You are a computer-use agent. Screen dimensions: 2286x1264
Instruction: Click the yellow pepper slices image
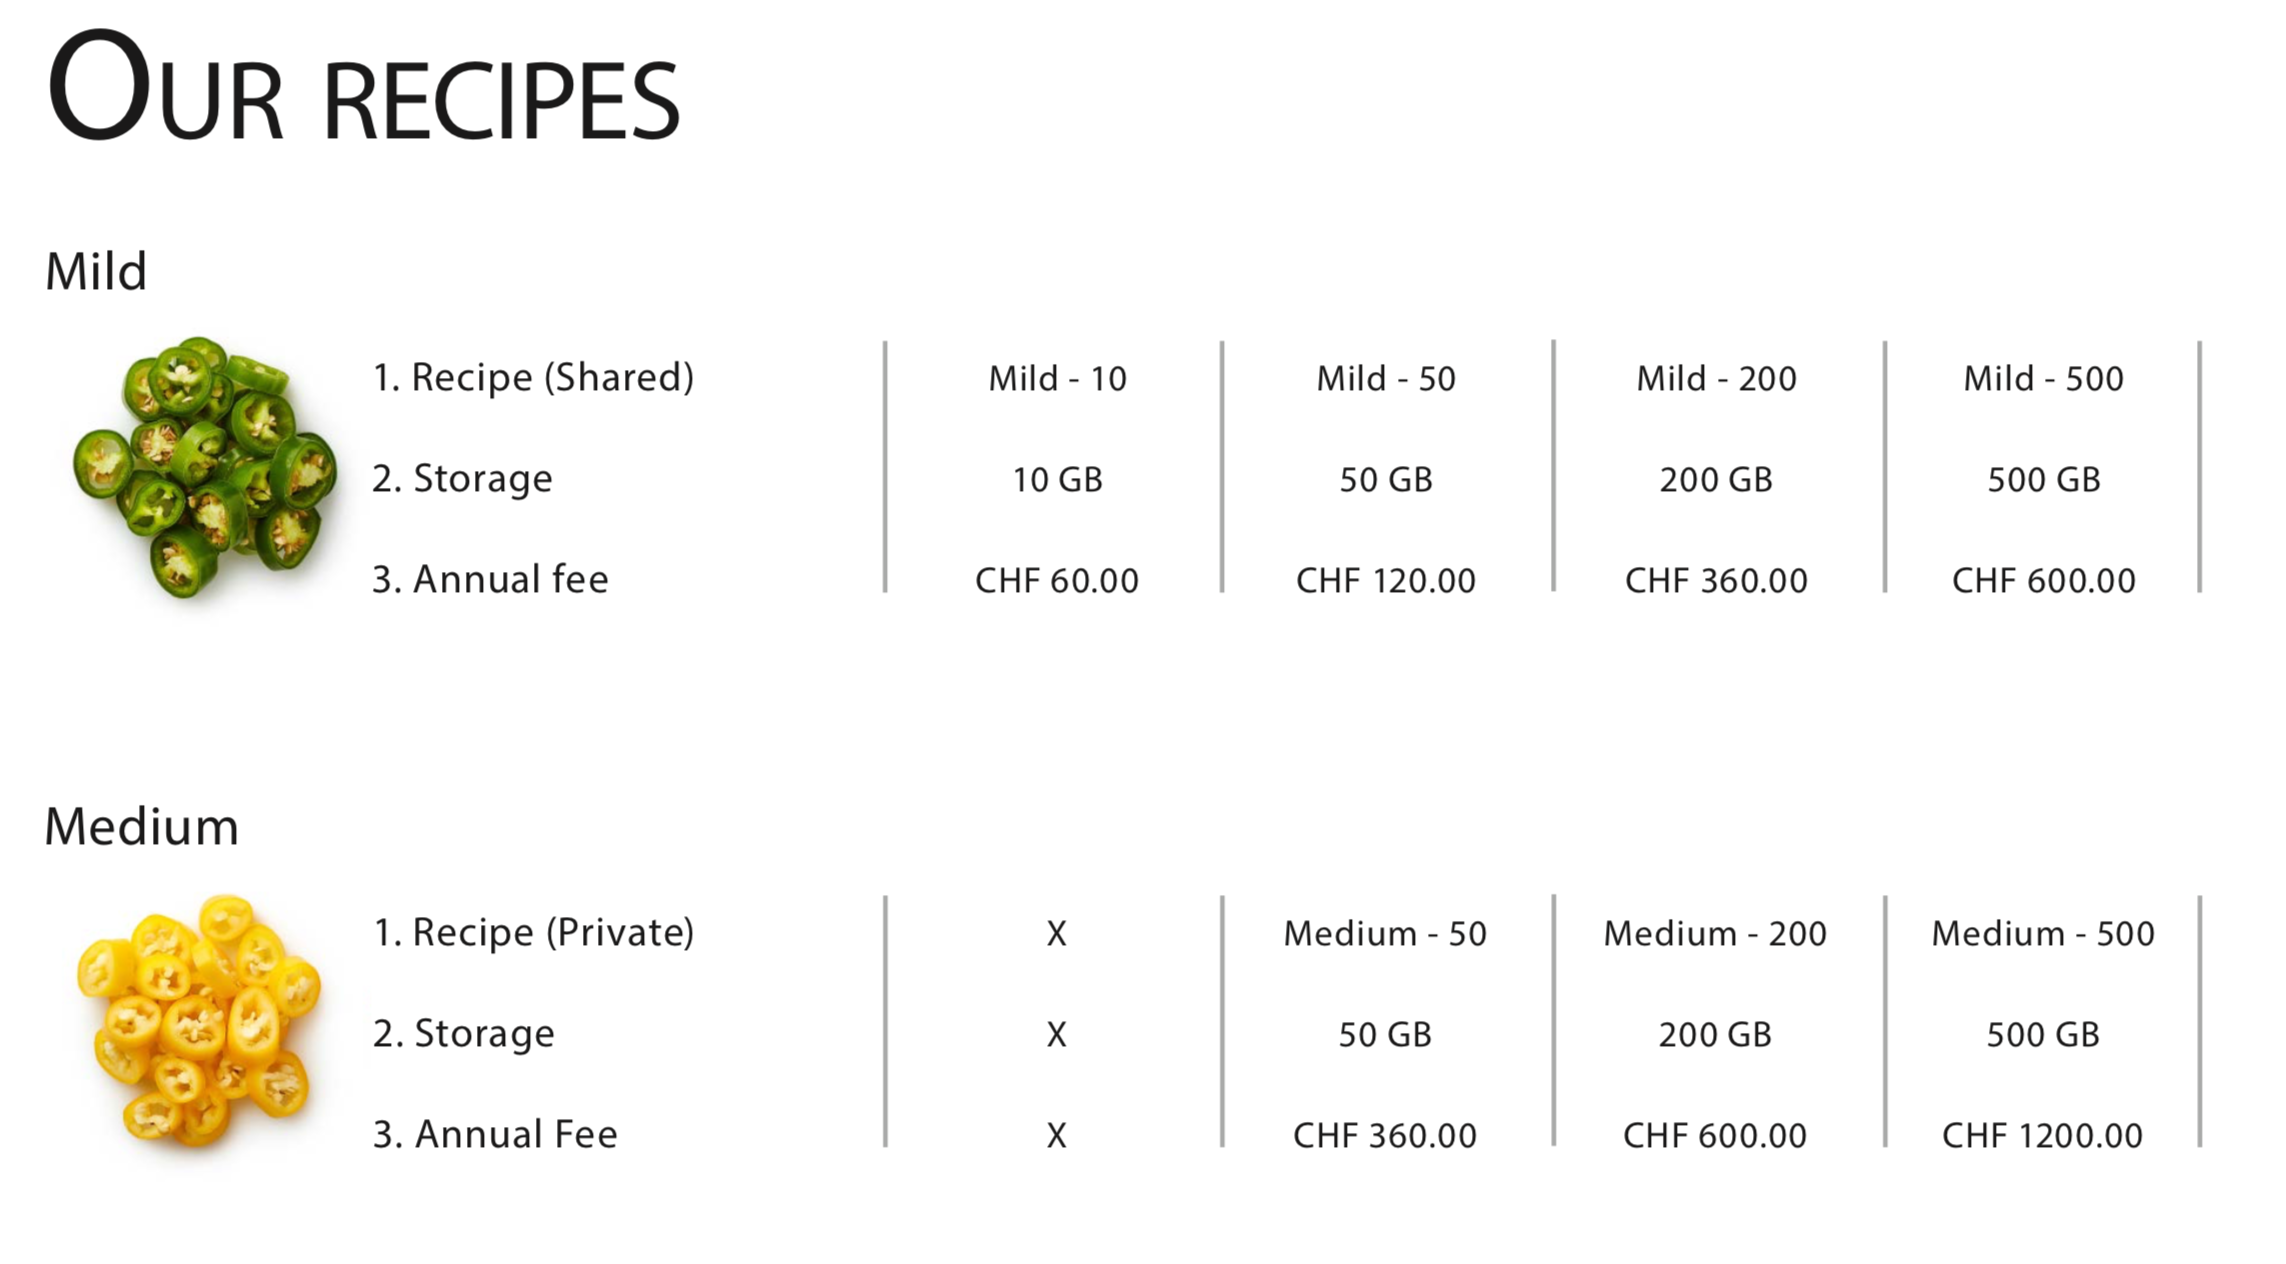pos(198,1021)
